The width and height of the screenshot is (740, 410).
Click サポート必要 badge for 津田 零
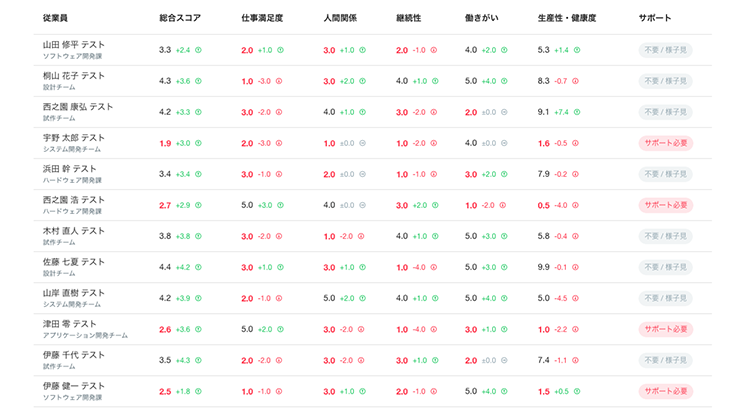pyautogui.click(x=666, y=329)
